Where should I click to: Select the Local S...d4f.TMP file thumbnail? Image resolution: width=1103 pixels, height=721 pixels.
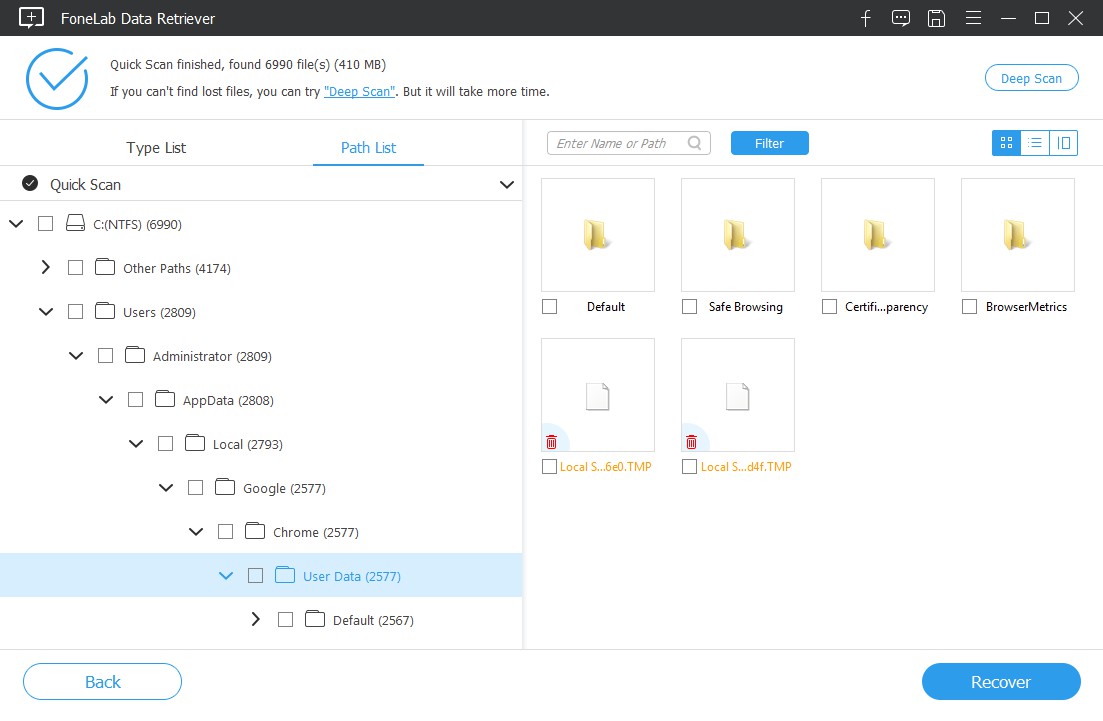738,395
